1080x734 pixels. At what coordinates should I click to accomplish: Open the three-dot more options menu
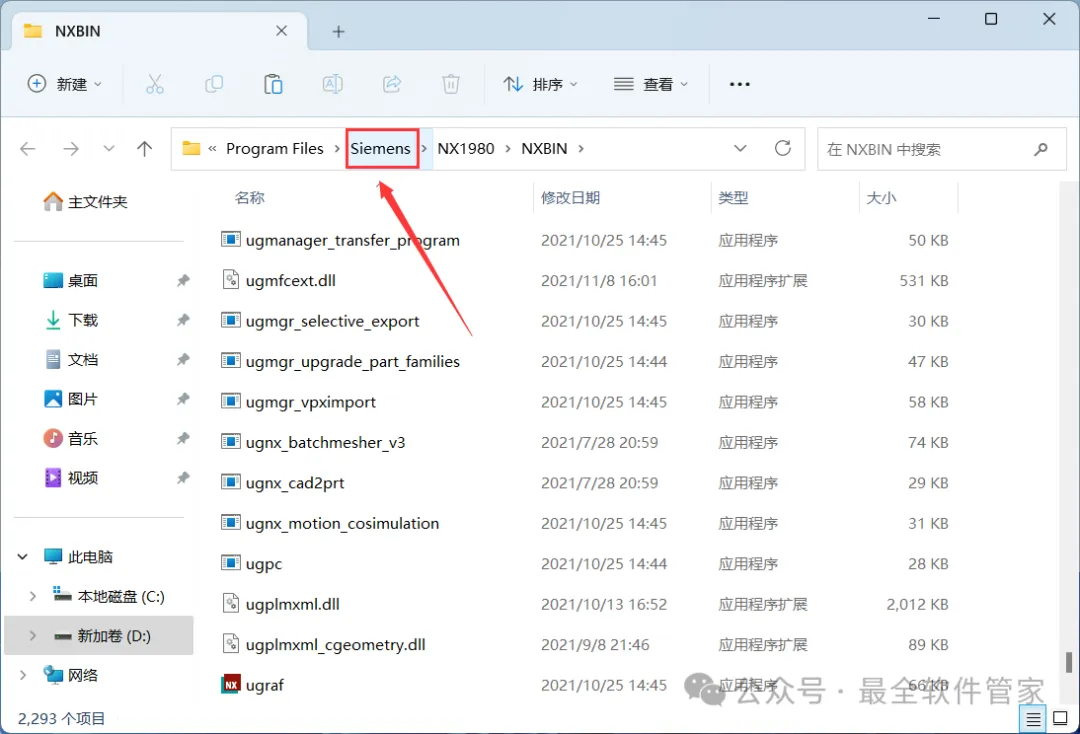[x=740, y=84]
